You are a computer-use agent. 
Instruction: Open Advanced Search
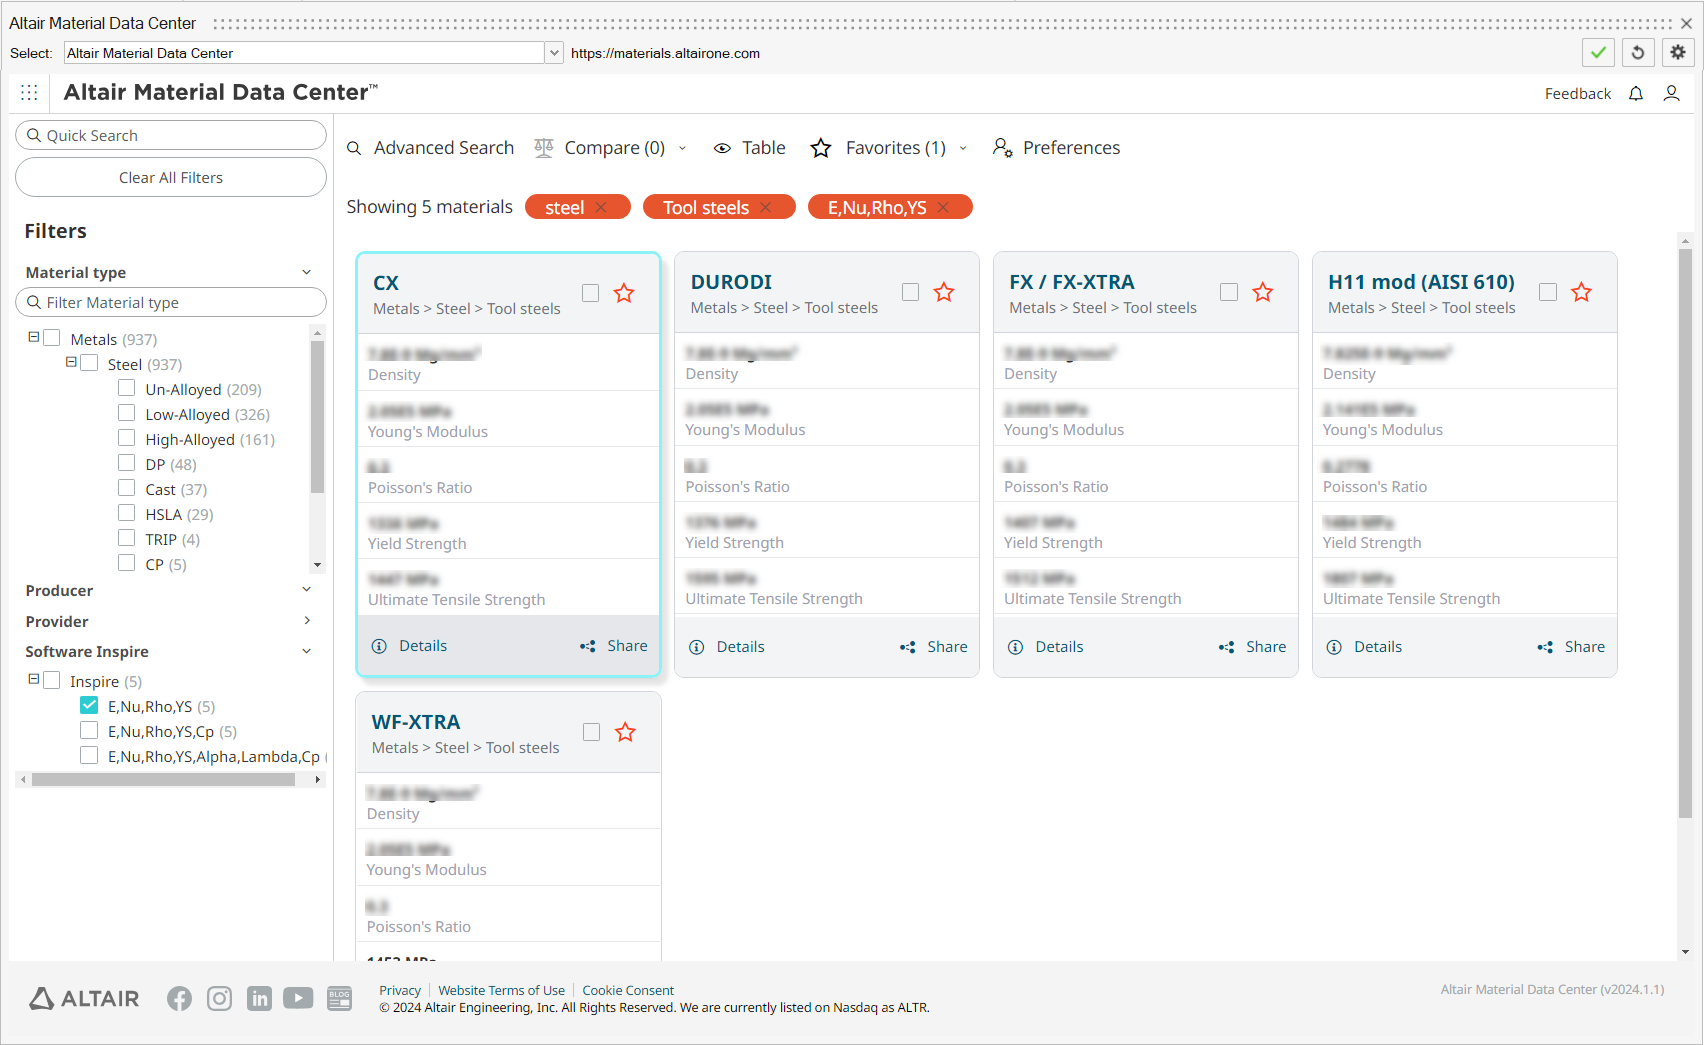coord(431,148)
